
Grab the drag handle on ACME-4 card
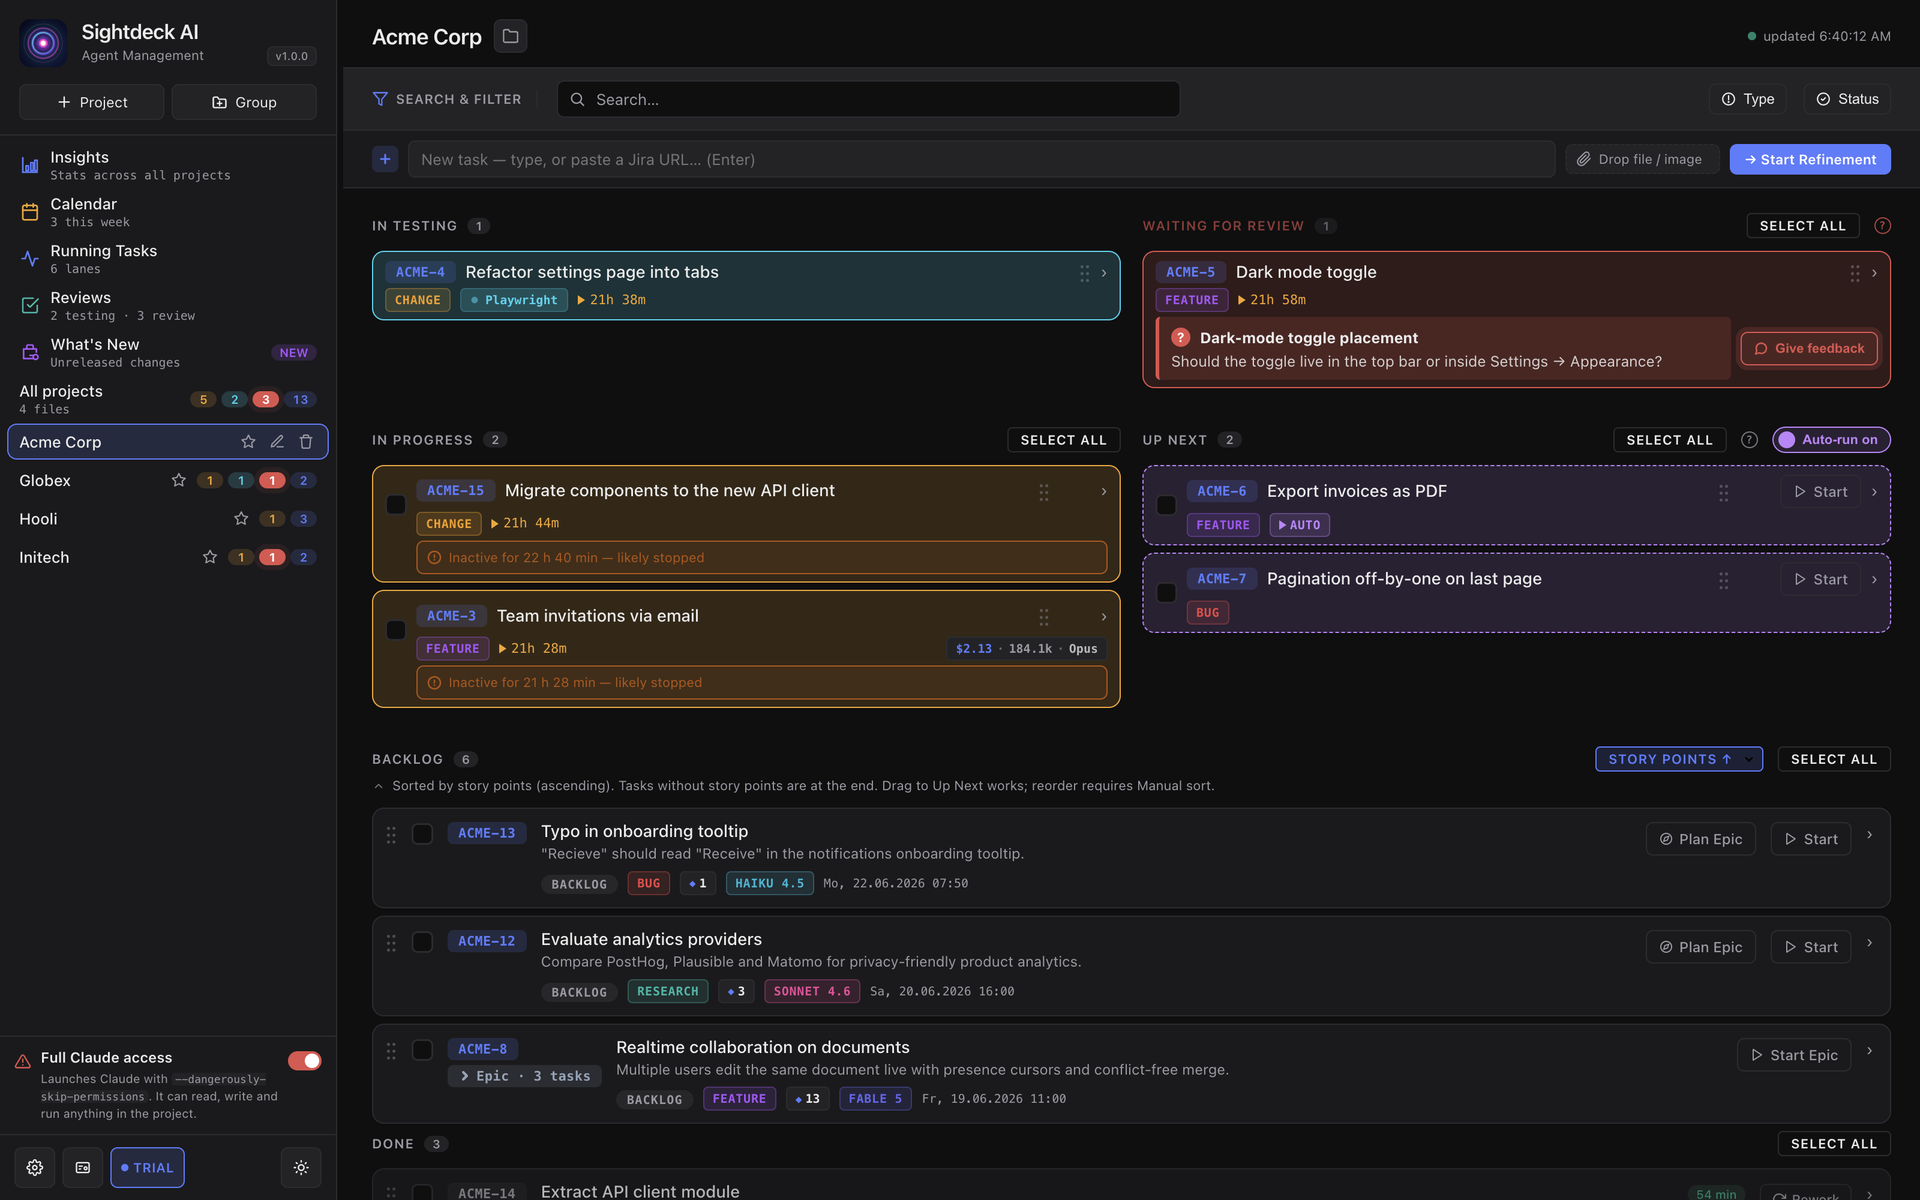[x=1084, y=273]
